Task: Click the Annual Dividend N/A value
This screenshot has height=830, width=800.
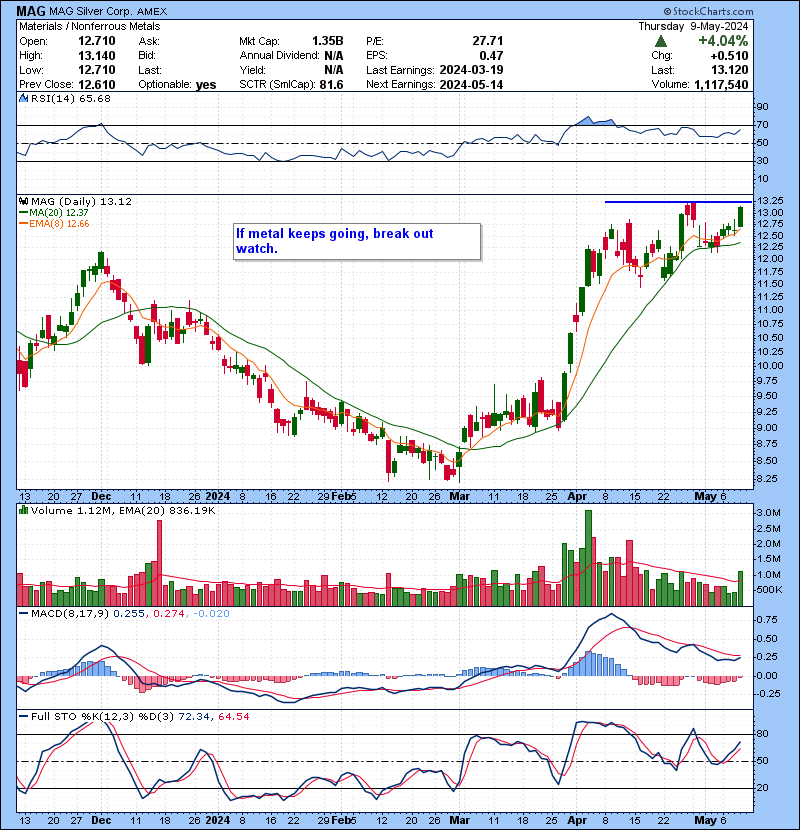Action: click(334, 55)
